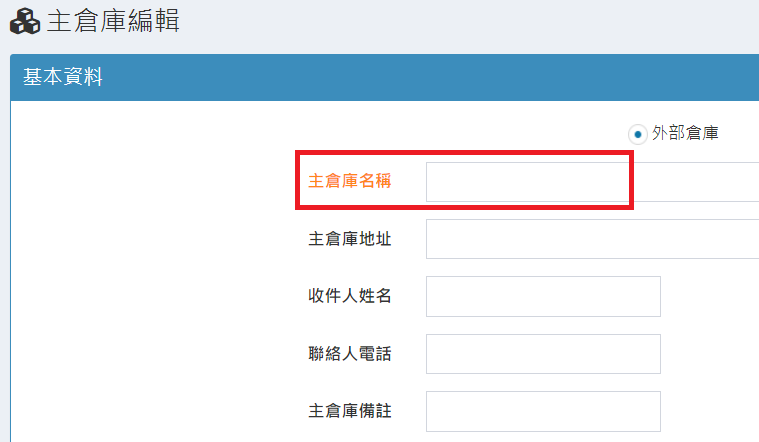Viewport: 759px width, 442px height.
Task: Click the 聯絡人電話 field label
Action: click(349, 354)
